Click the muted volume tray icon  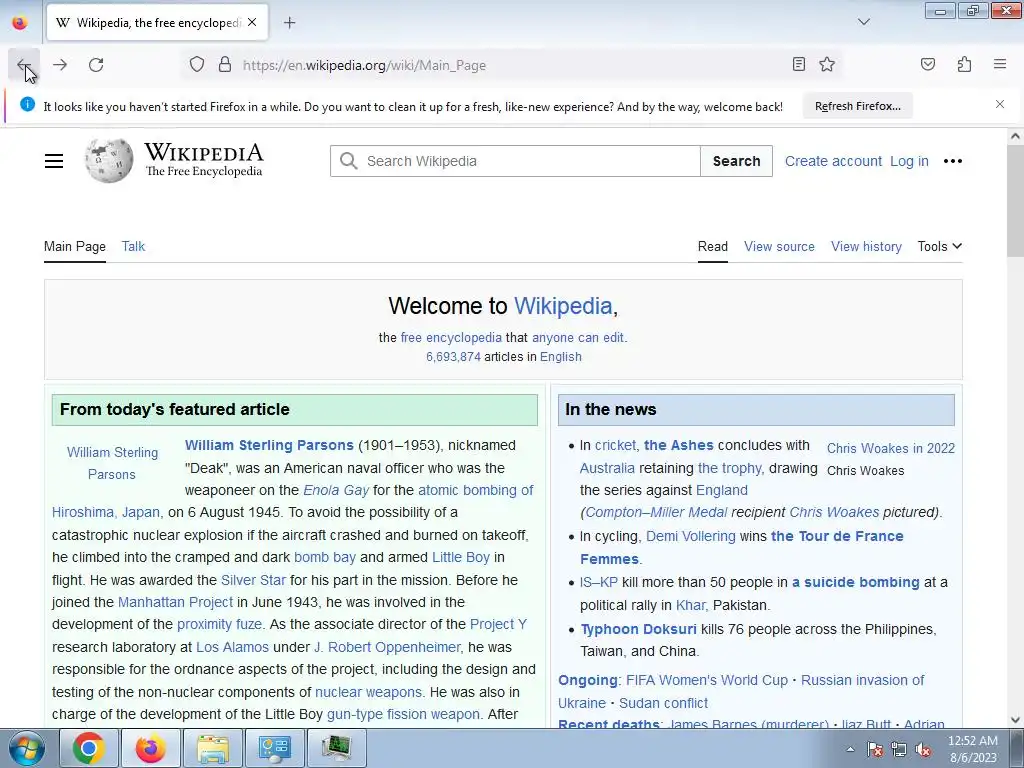[923, 749]
